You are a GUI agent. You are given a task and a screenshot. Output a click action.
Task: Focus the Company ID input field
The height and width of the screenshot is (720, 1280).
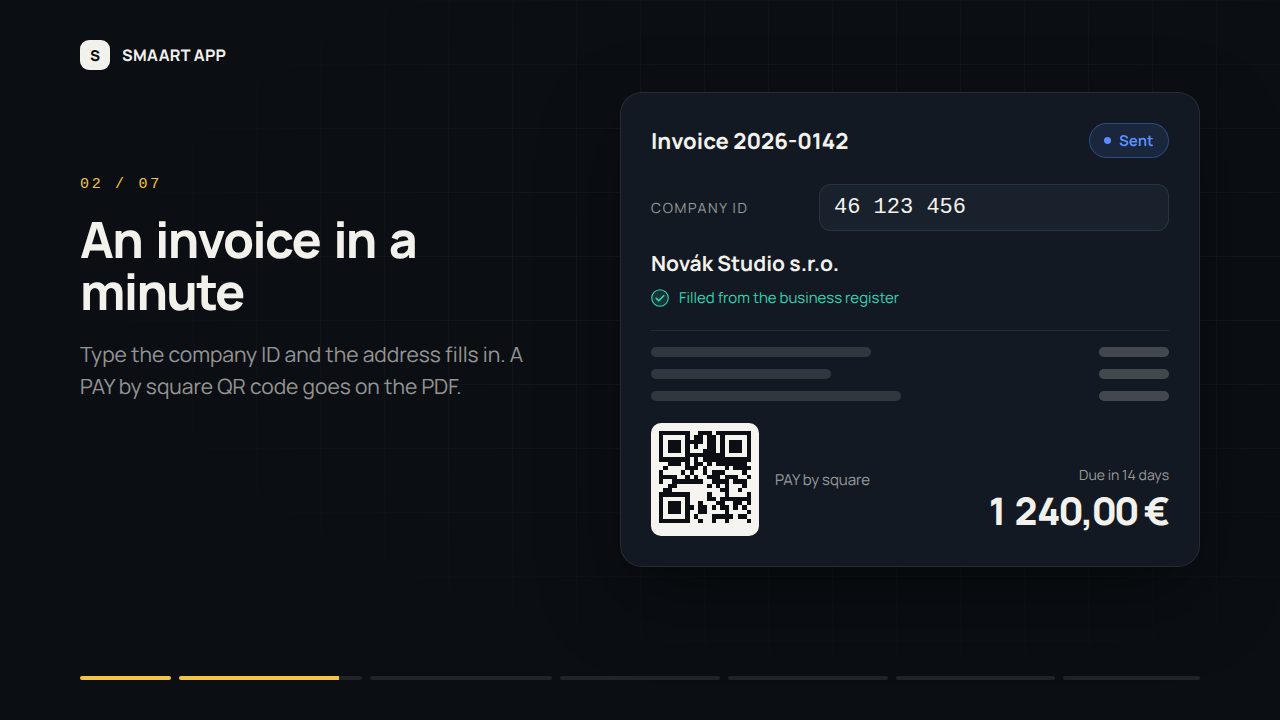pyautogui.click(x=994, y=207)
